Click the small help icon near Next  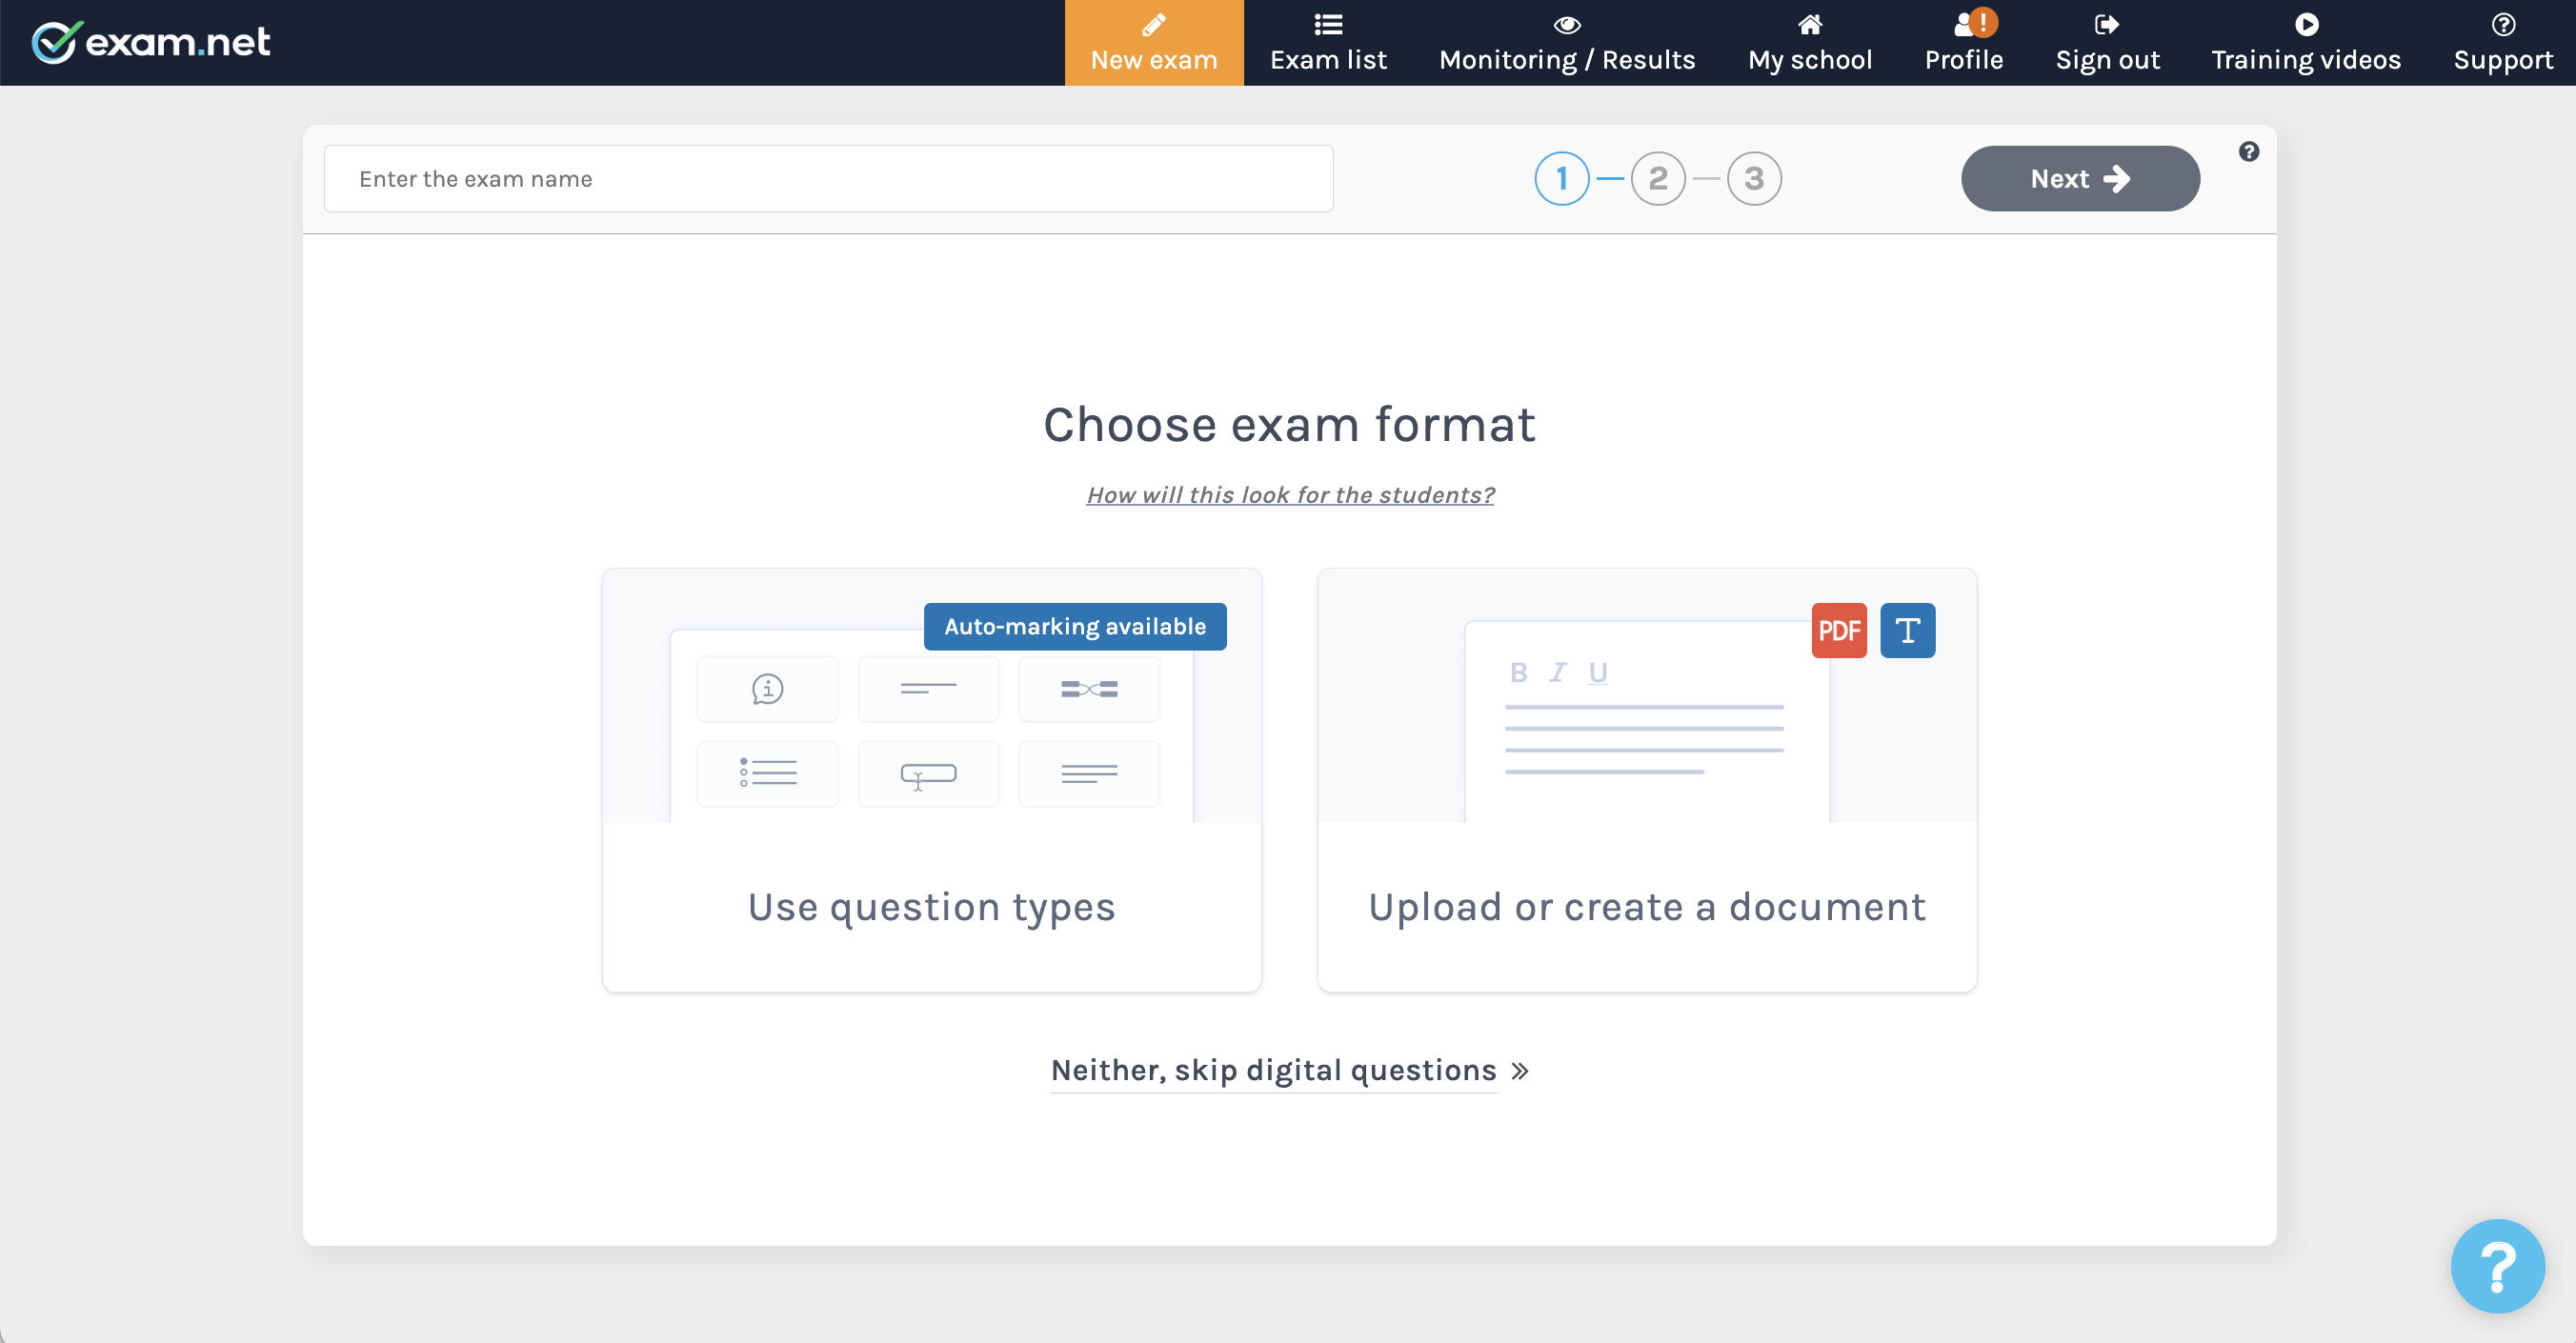[x=2250, y=151]
